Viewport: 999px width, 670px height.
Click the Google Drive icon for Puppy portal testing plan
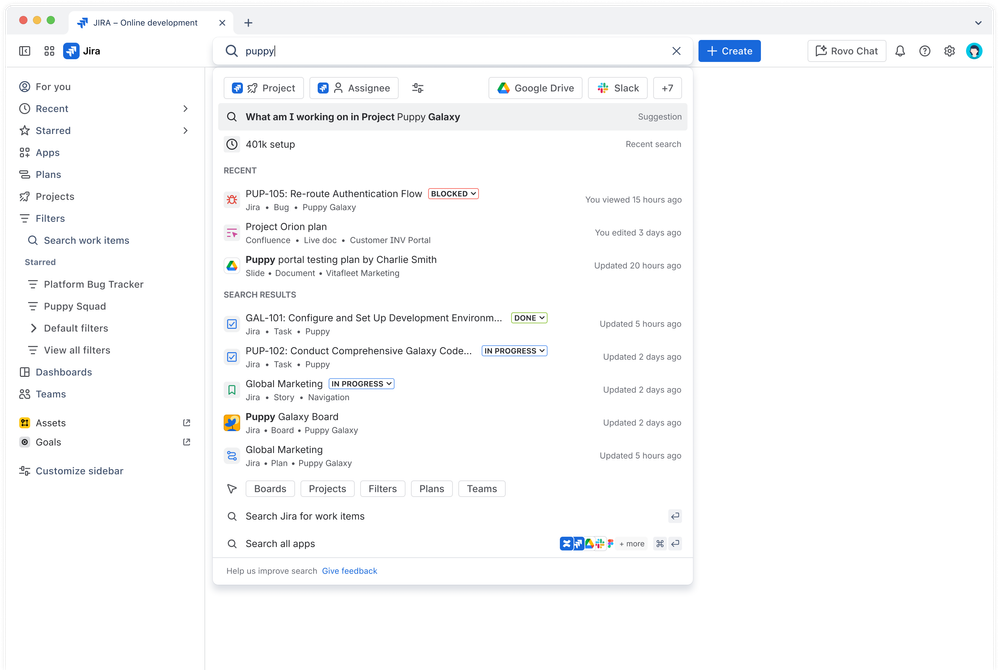point(232,266)
